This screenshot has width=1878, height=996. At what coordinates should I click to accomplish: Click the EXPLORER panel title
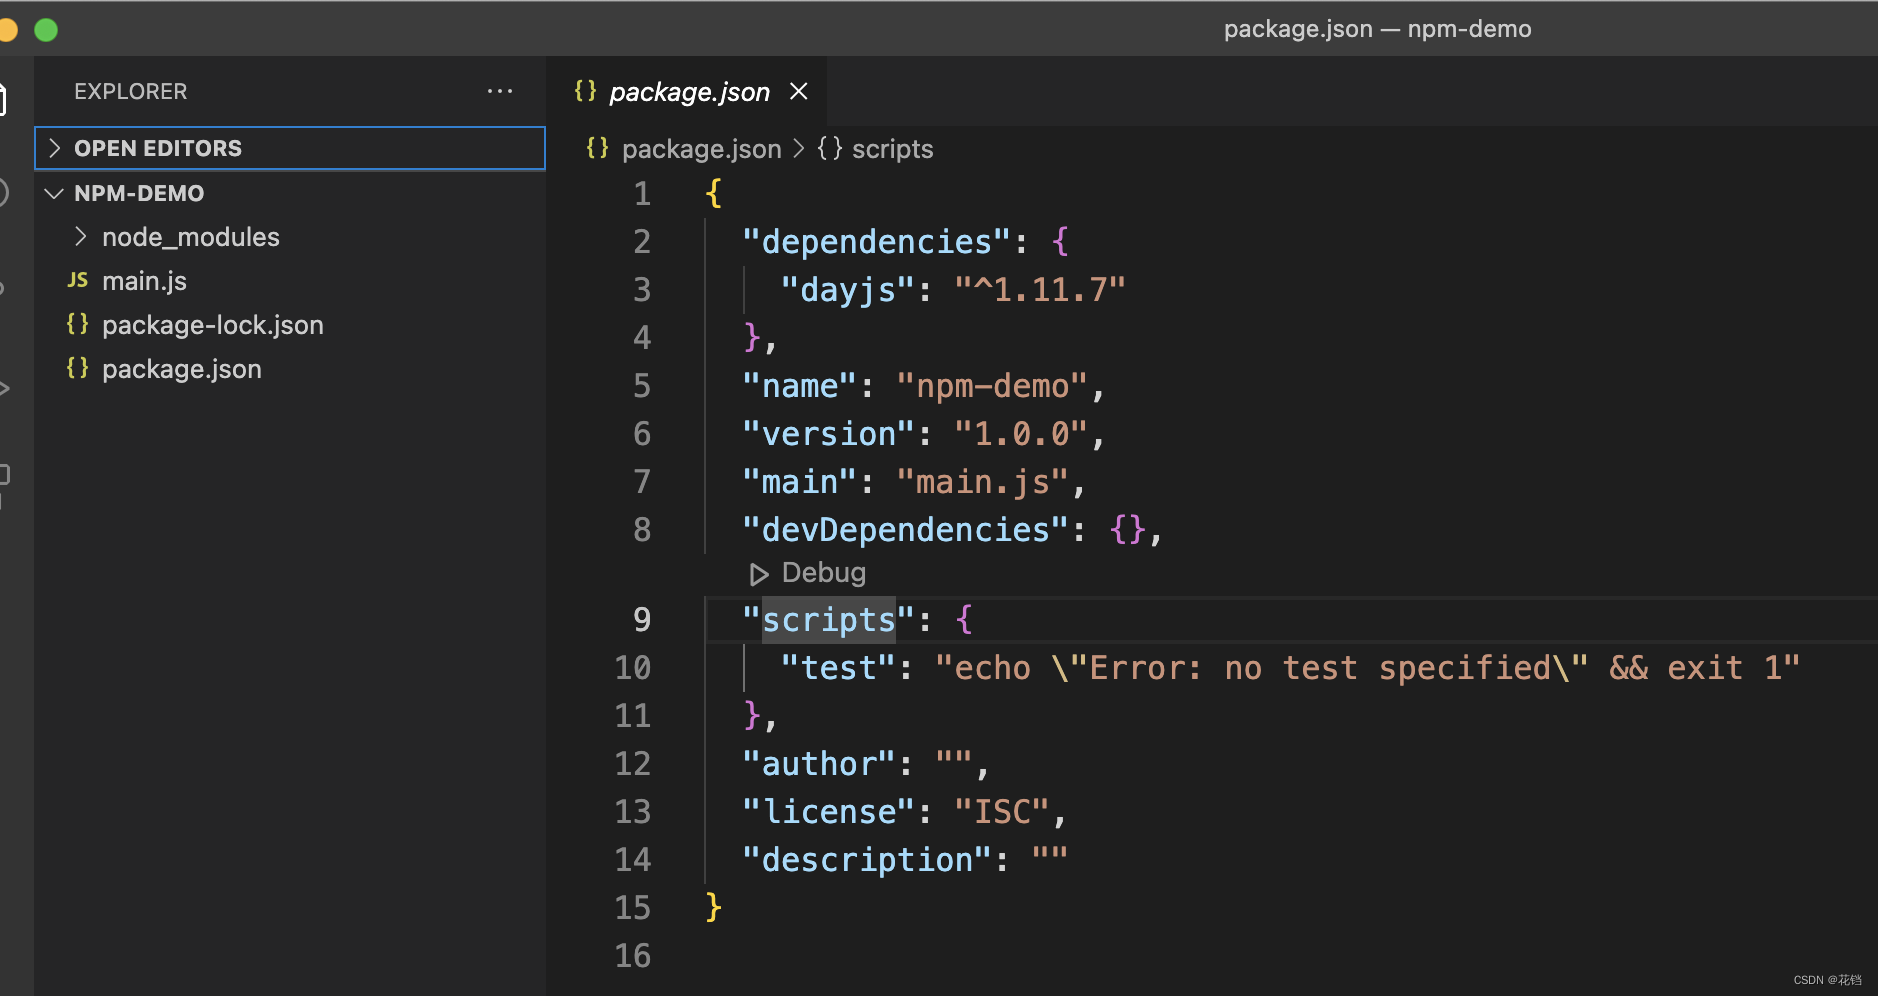[x=130, y=91]
